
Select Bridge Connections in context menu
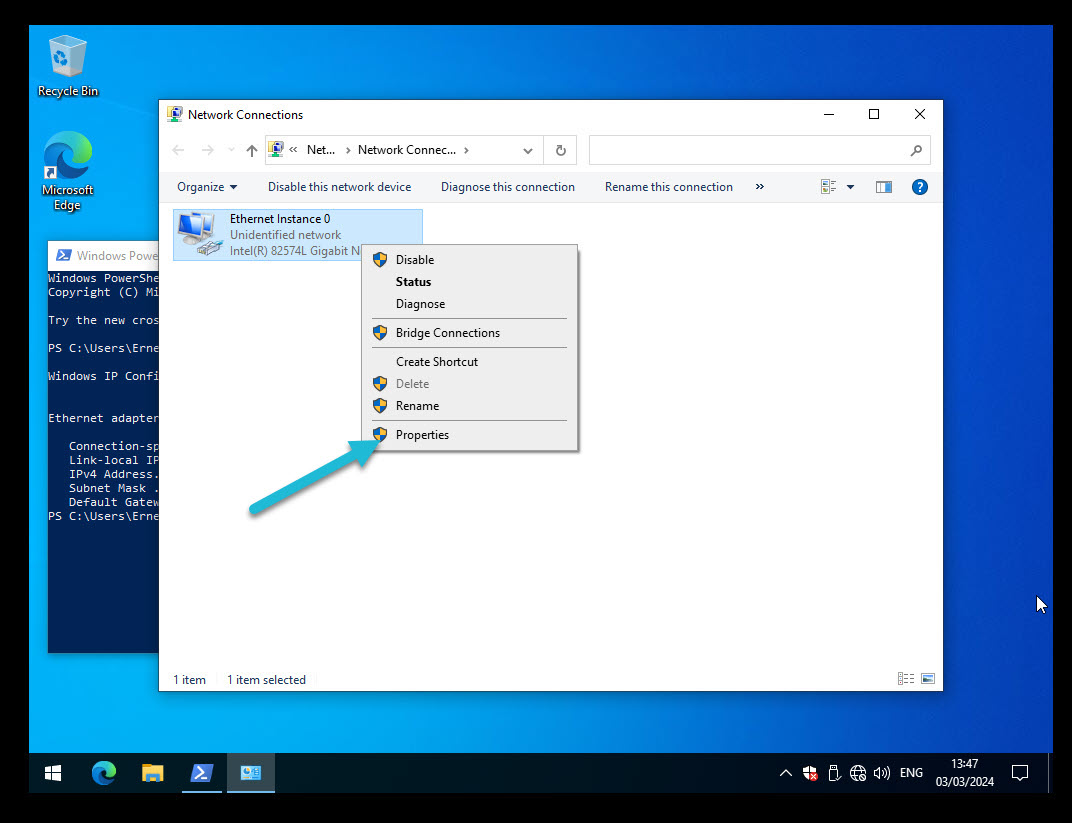[x=447, y=333]
